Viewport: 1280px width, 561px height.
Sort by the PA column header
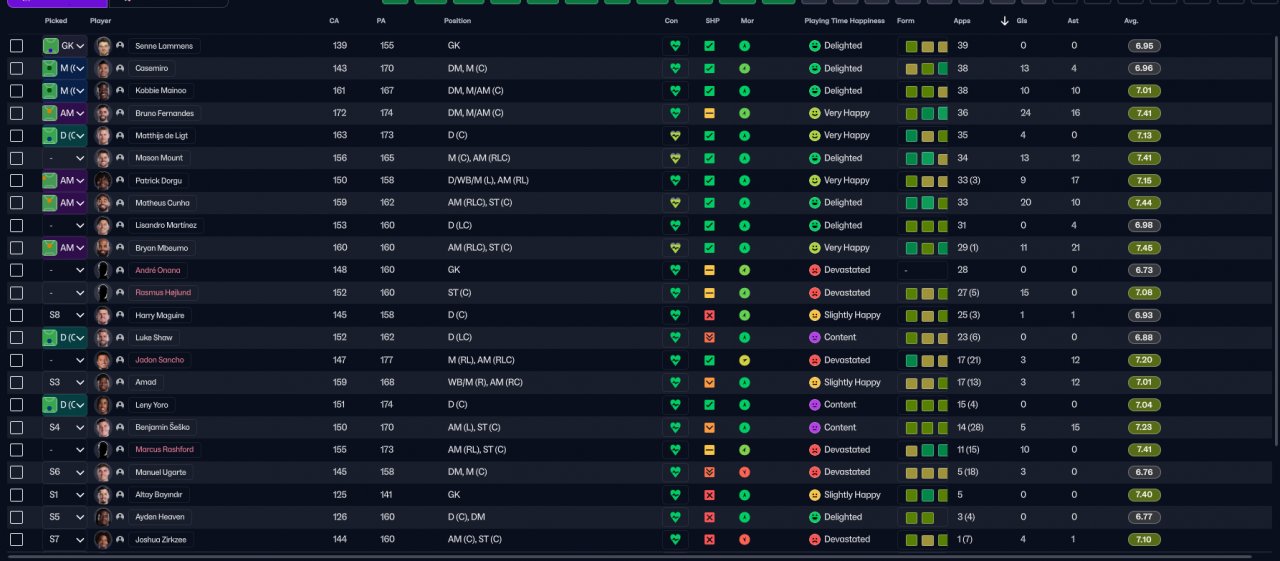[x=381, y=21]
